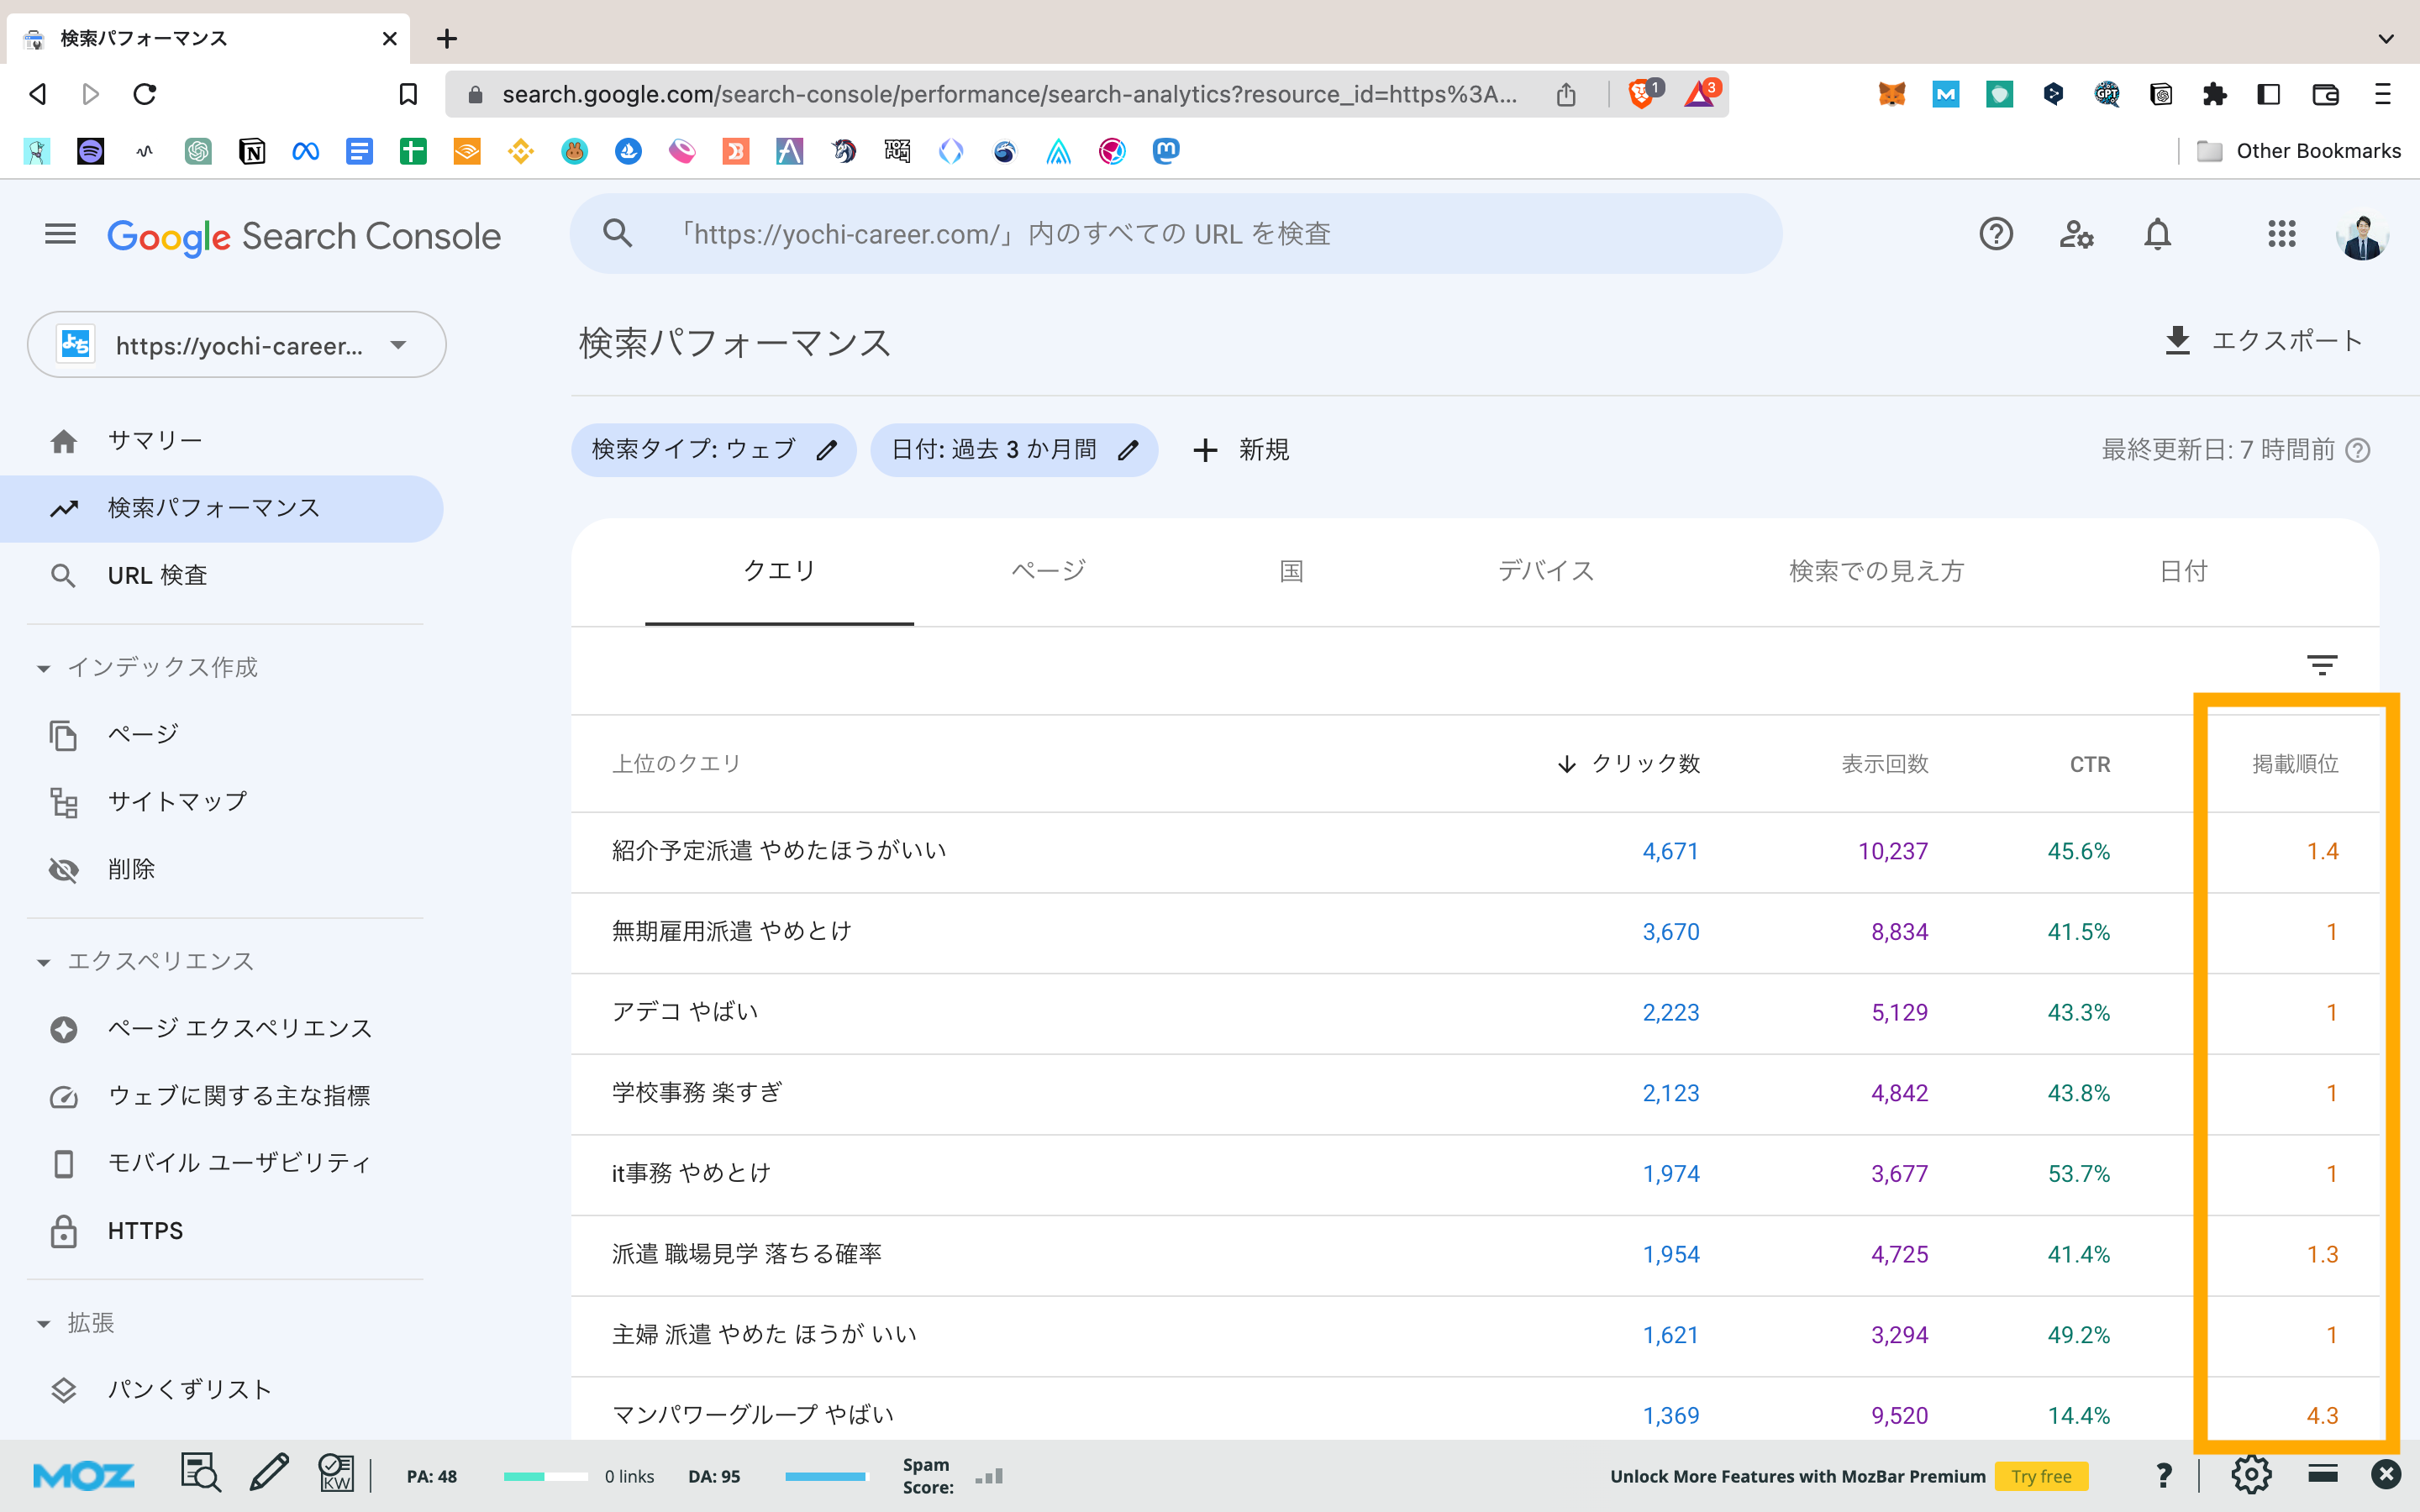Open Other Bookmarks folder
The image size is (2420, 1512).
(2298, 151)
